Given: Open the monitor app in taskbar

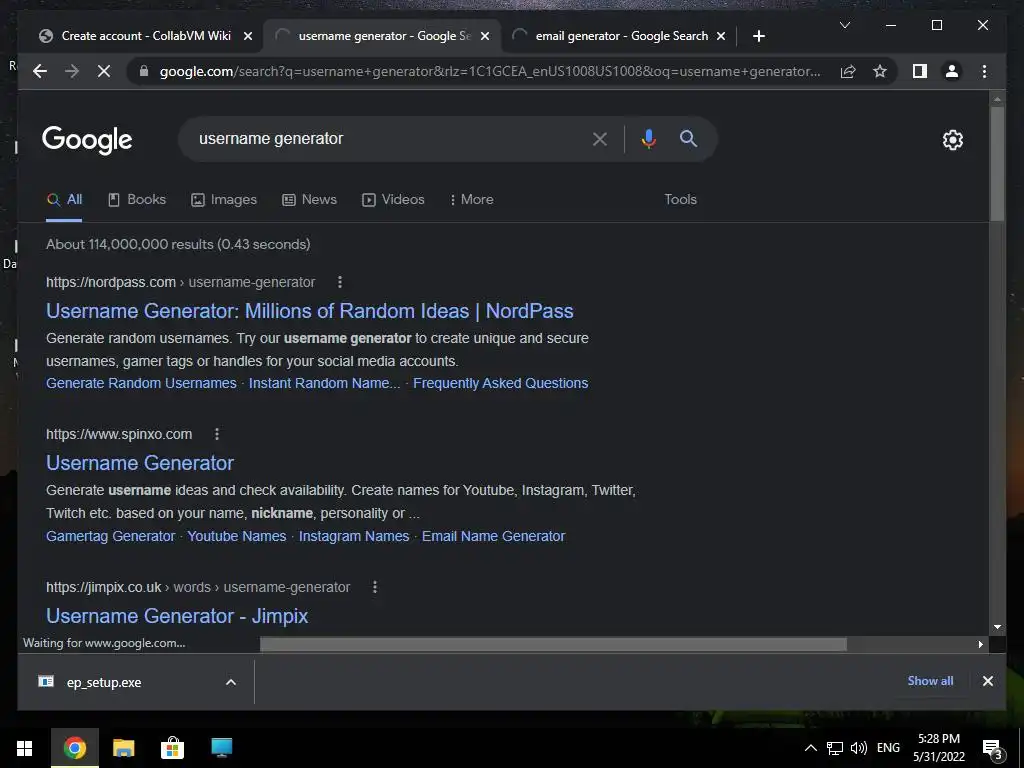Looking at the screenshot, I should [221, 748].
